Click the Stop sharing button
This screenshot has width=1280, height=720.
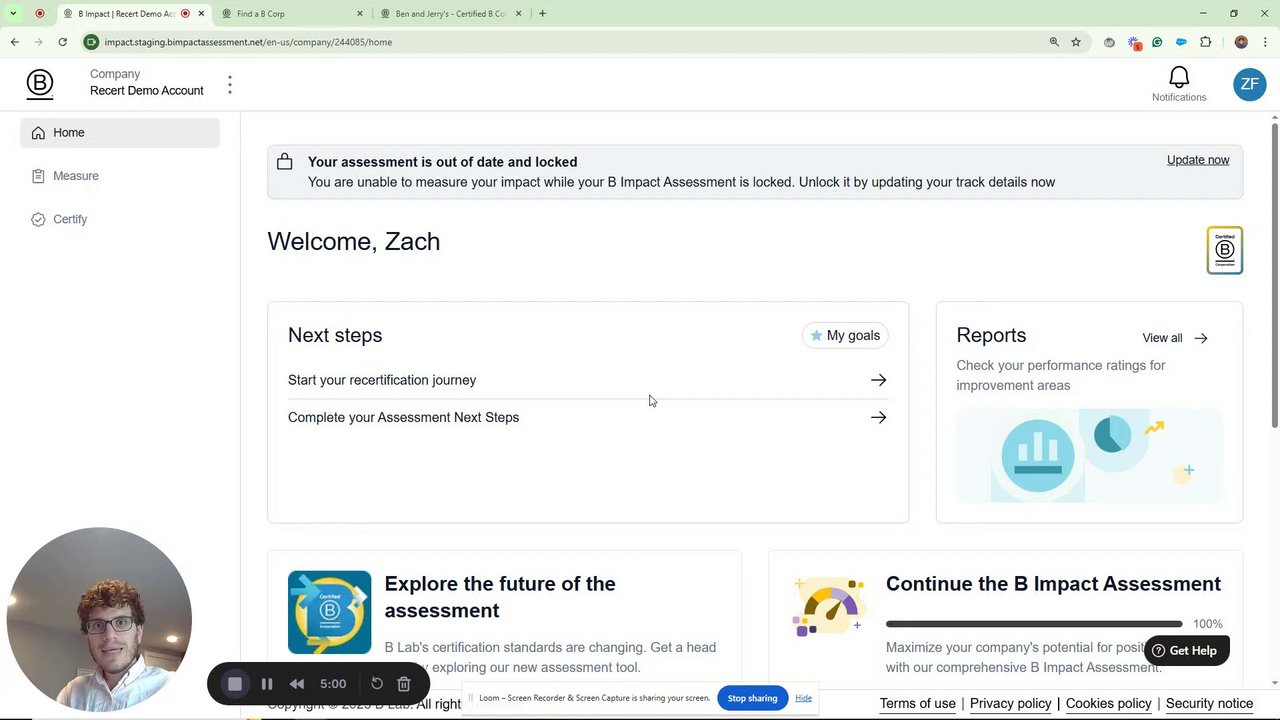point(752,698)
